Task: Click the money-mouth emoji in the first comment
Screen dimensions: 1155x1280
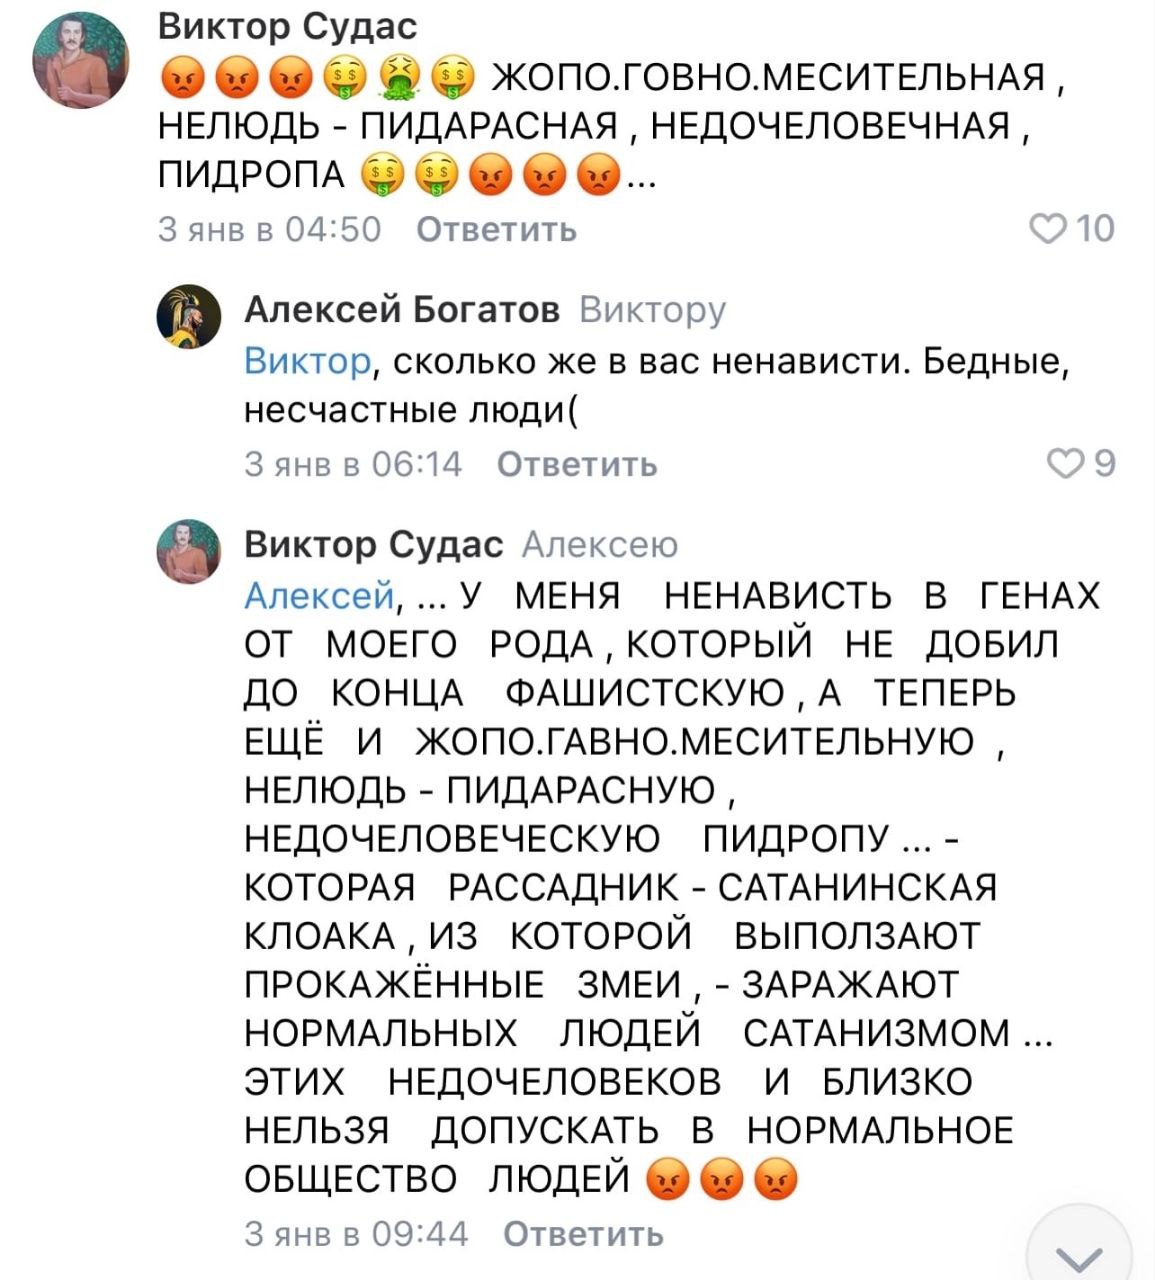Action: (343, 78)
